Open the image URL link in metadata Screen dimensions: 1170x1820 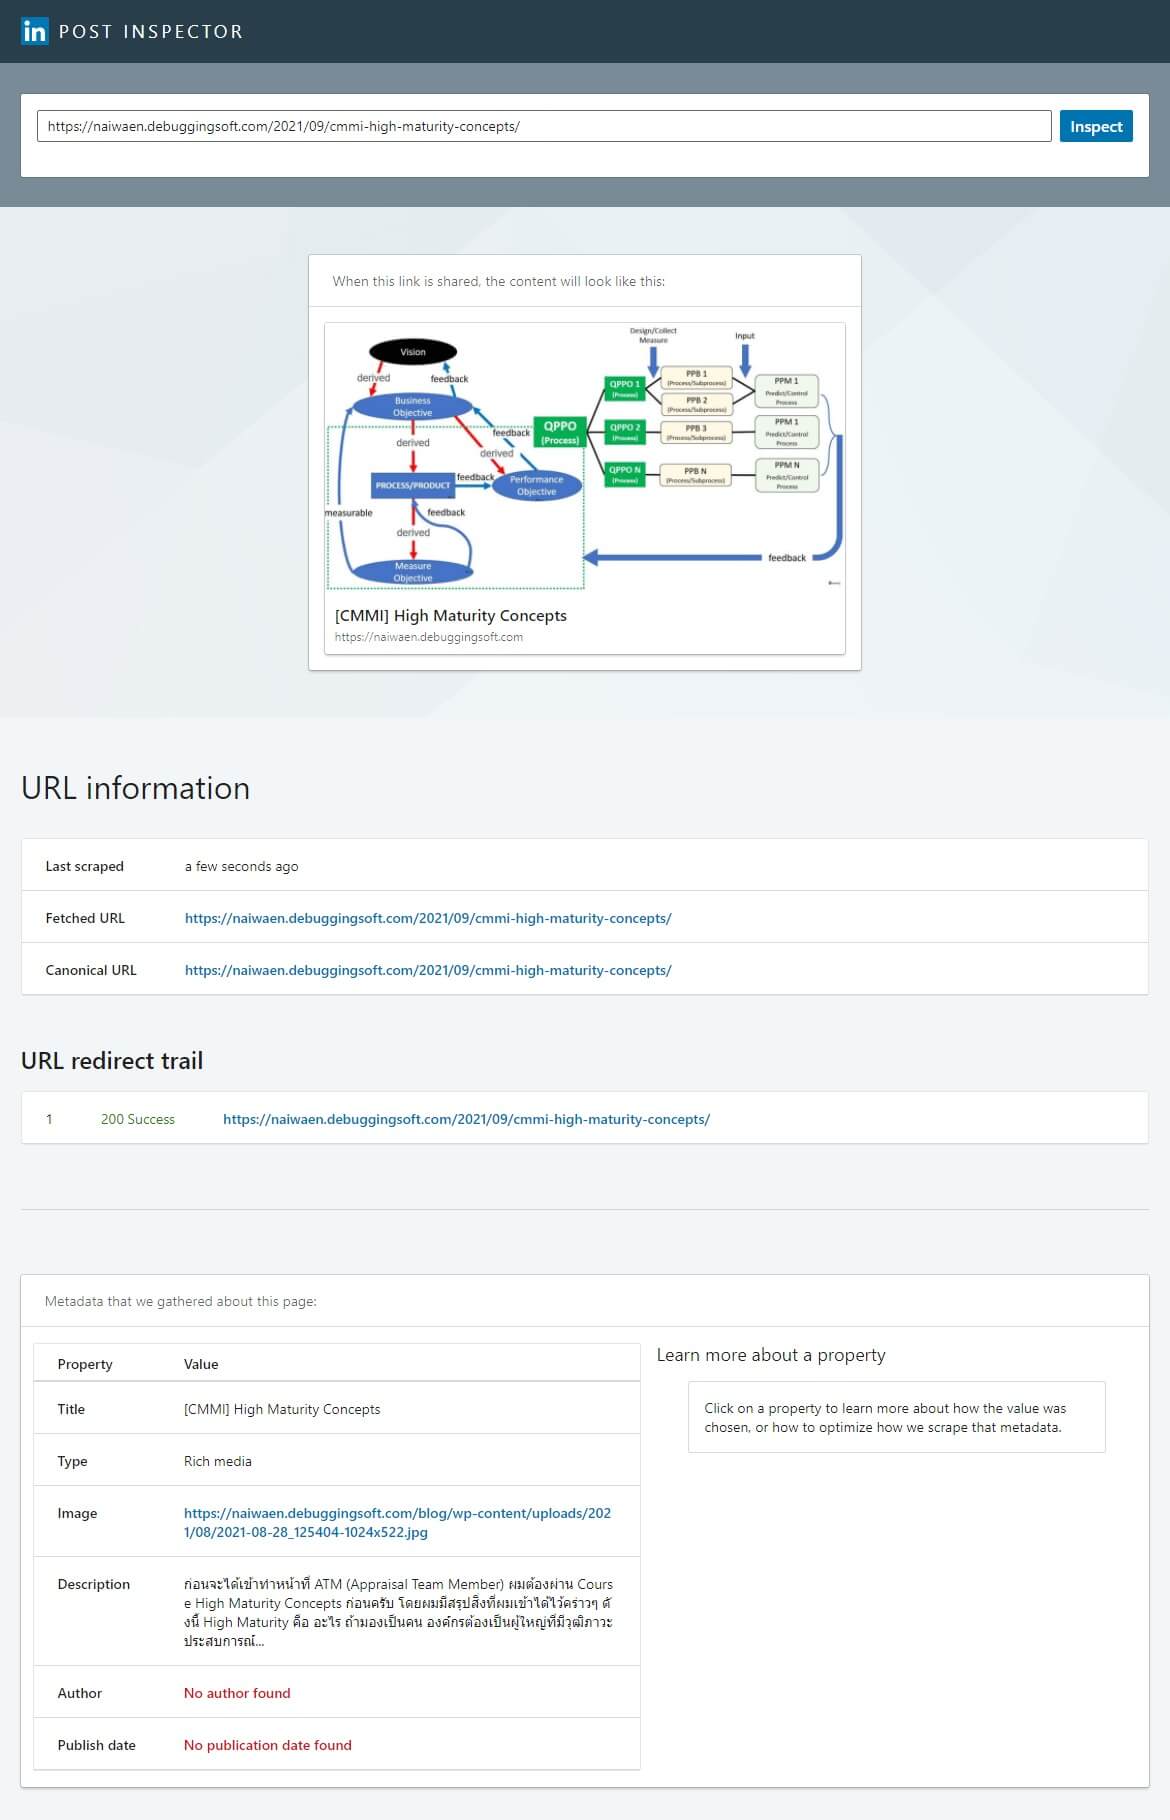click(397, 1523)
